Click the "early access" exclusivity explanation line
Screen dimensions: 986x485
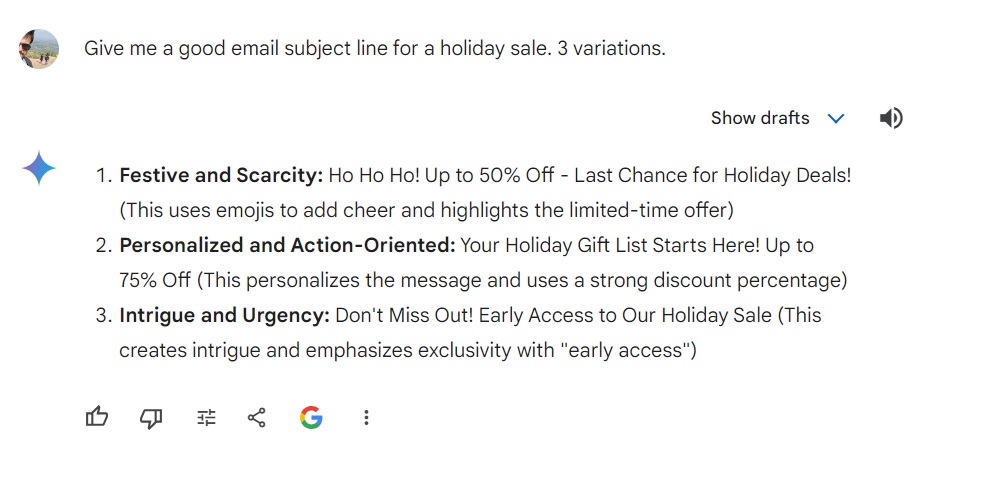pos(407,350)
